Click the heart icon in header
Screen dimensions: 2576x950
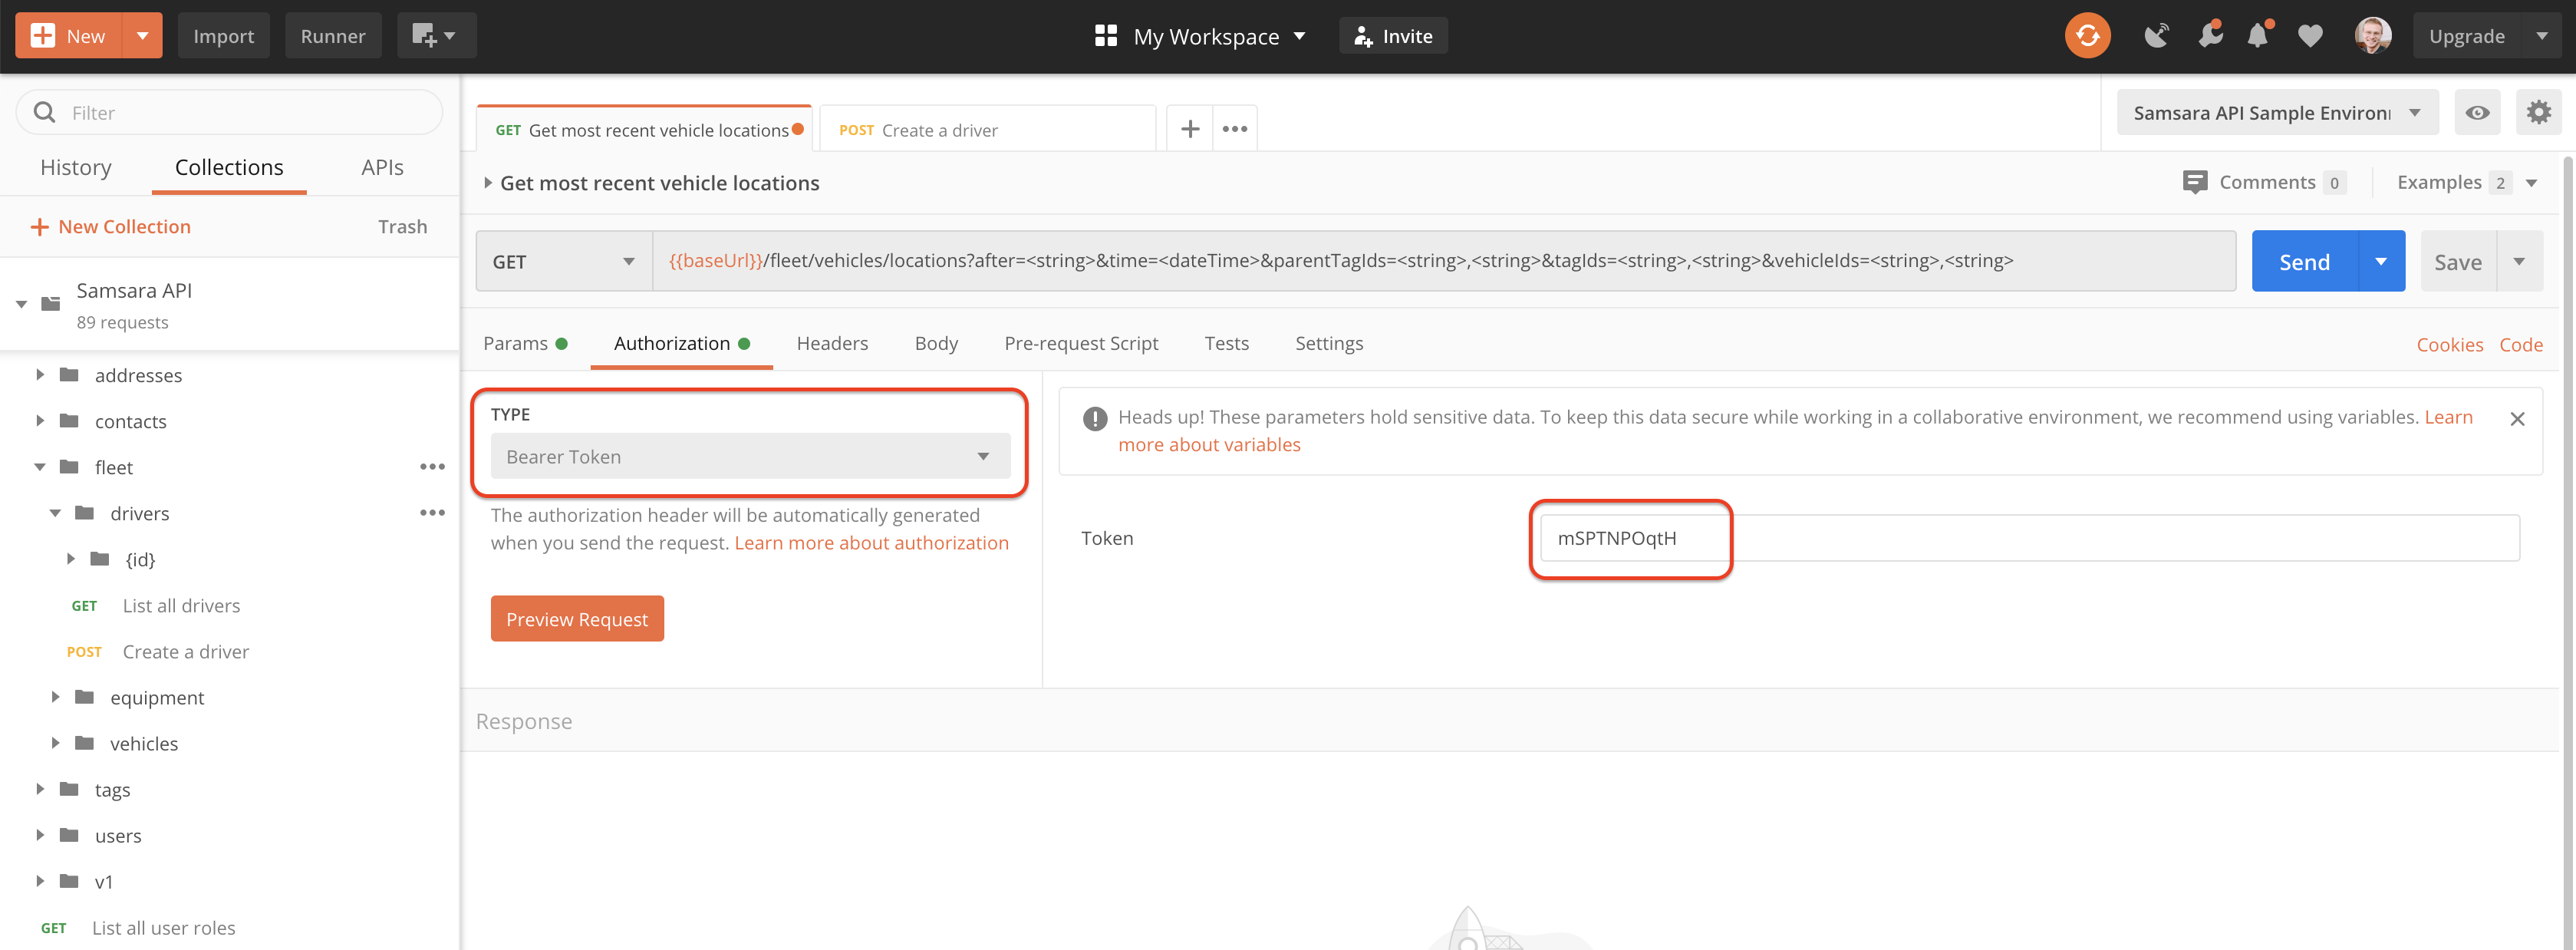click(x=2310, y=36)
